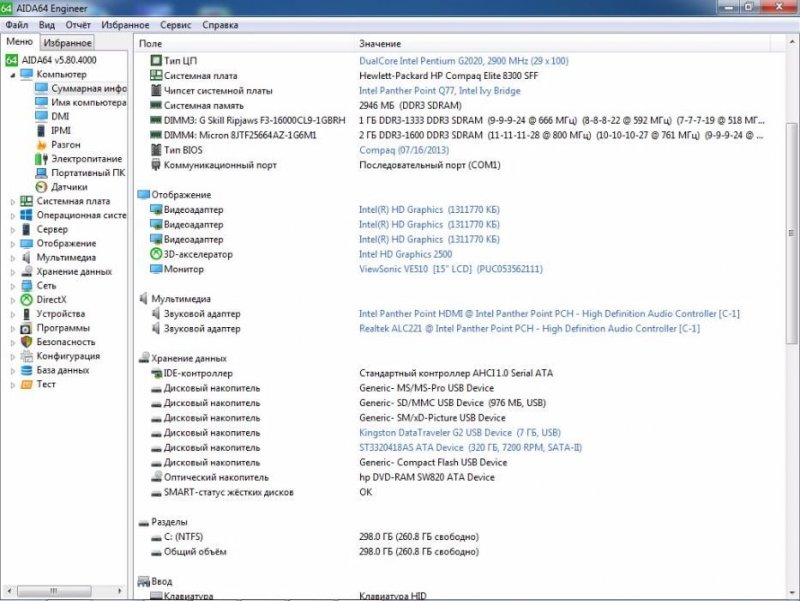Click the DirectX icon in sidebar
Screen dimensions: 800x601
point(26,300)
